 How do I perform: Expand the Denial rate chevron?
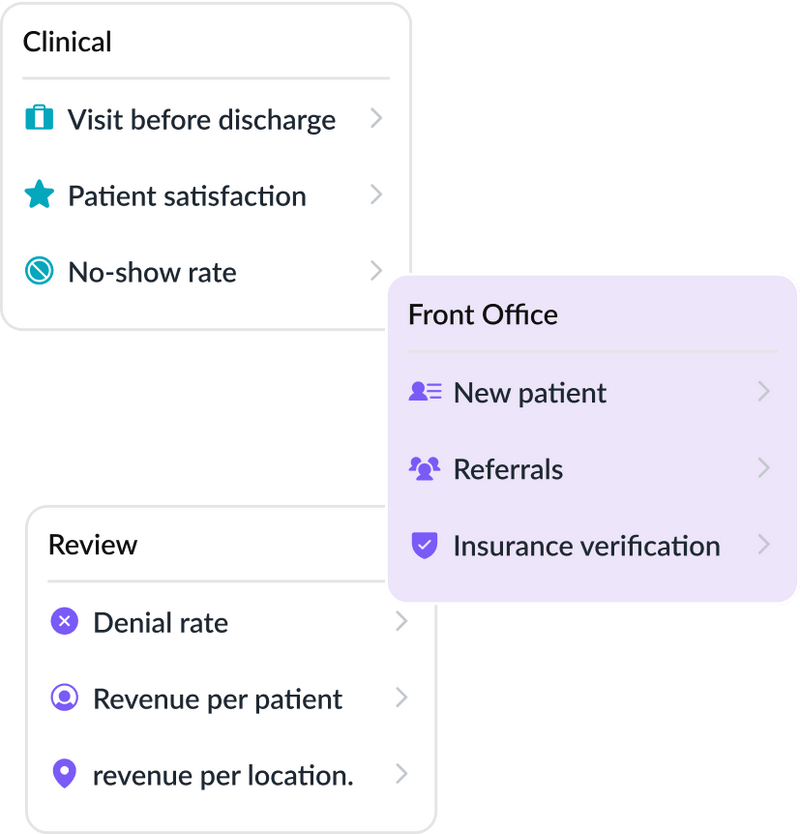pos(401,621)
